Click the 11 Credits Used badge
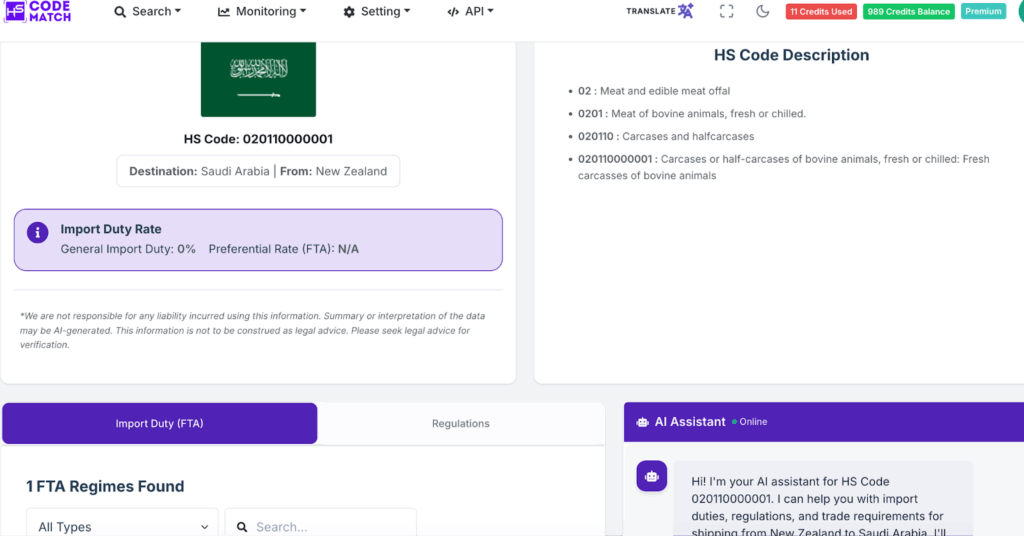1024x536 pixels. (821, 12)
